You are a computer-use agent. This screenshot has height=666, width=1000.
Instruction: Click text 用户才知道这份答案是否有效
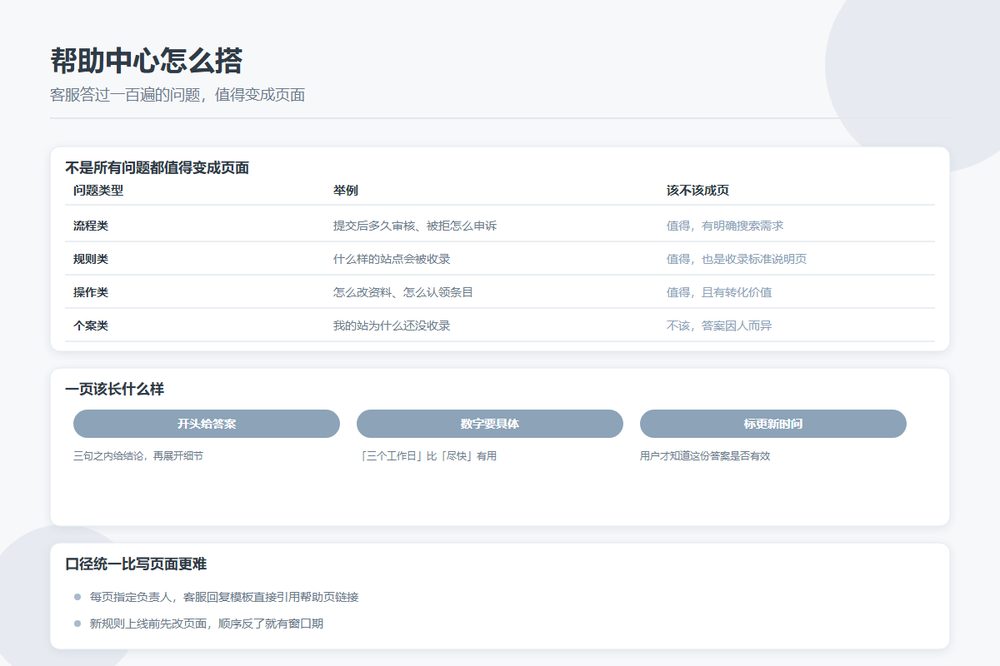[x=705, y=456]
